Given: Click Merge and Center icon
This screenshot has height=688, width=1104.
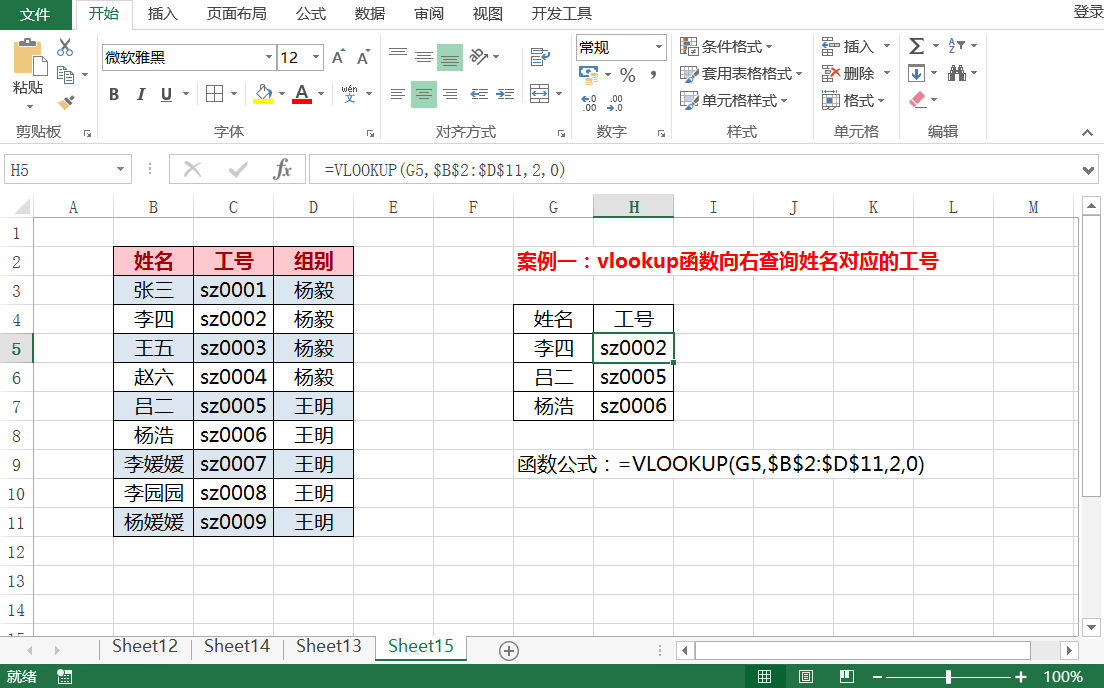Looking at the screenshot, I should click(539, 94).
